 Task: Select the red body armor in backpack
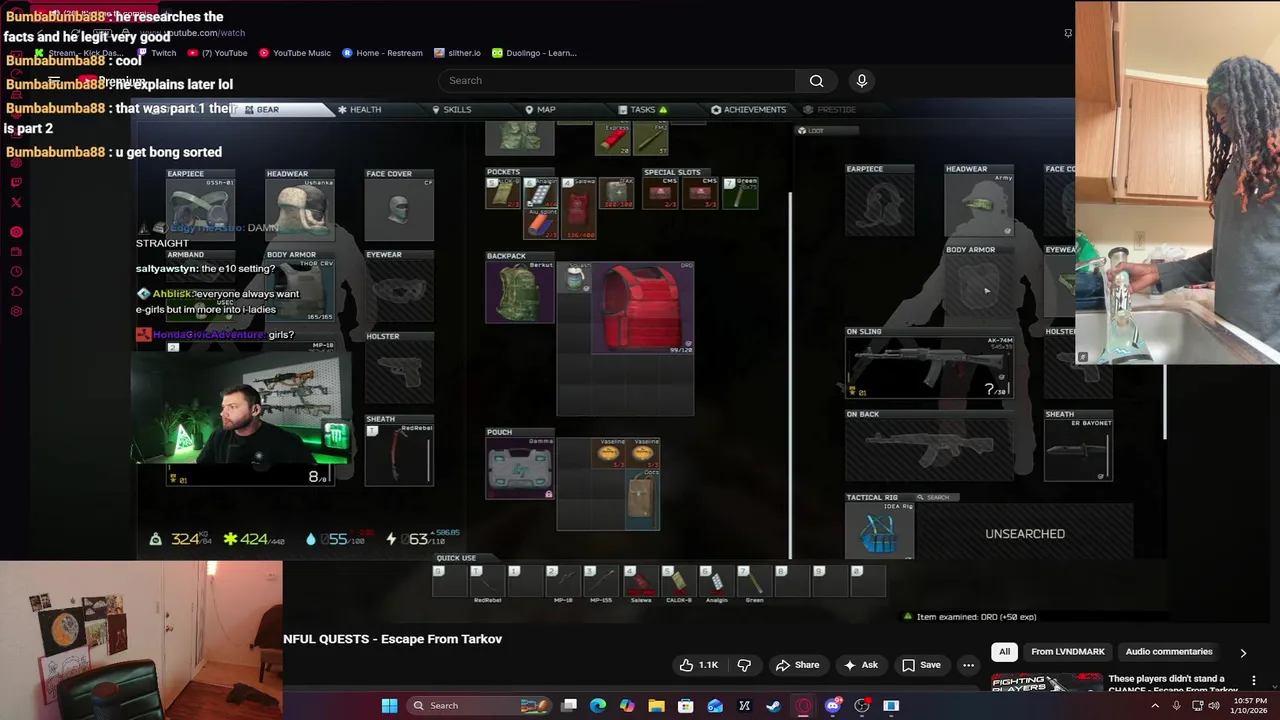642,308
